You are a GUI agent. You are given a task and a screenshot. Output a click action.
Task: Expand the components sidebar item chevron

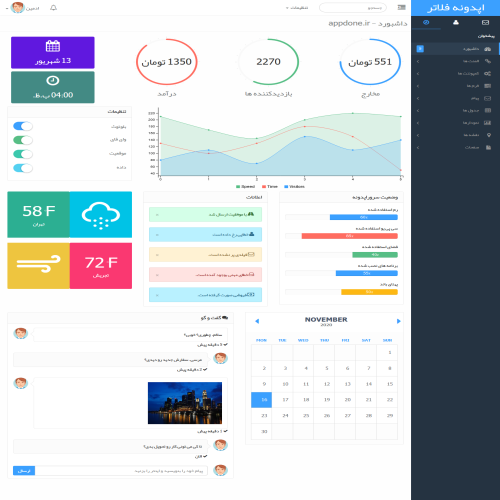(418, 74)
